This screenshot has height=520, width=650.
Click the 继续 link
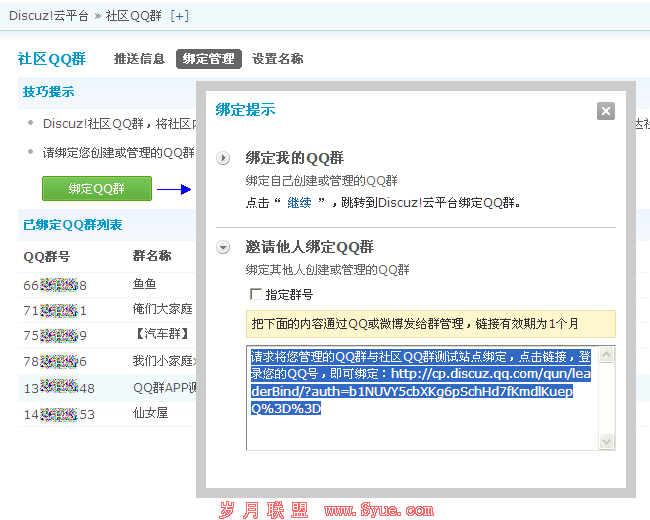(299, 203)
